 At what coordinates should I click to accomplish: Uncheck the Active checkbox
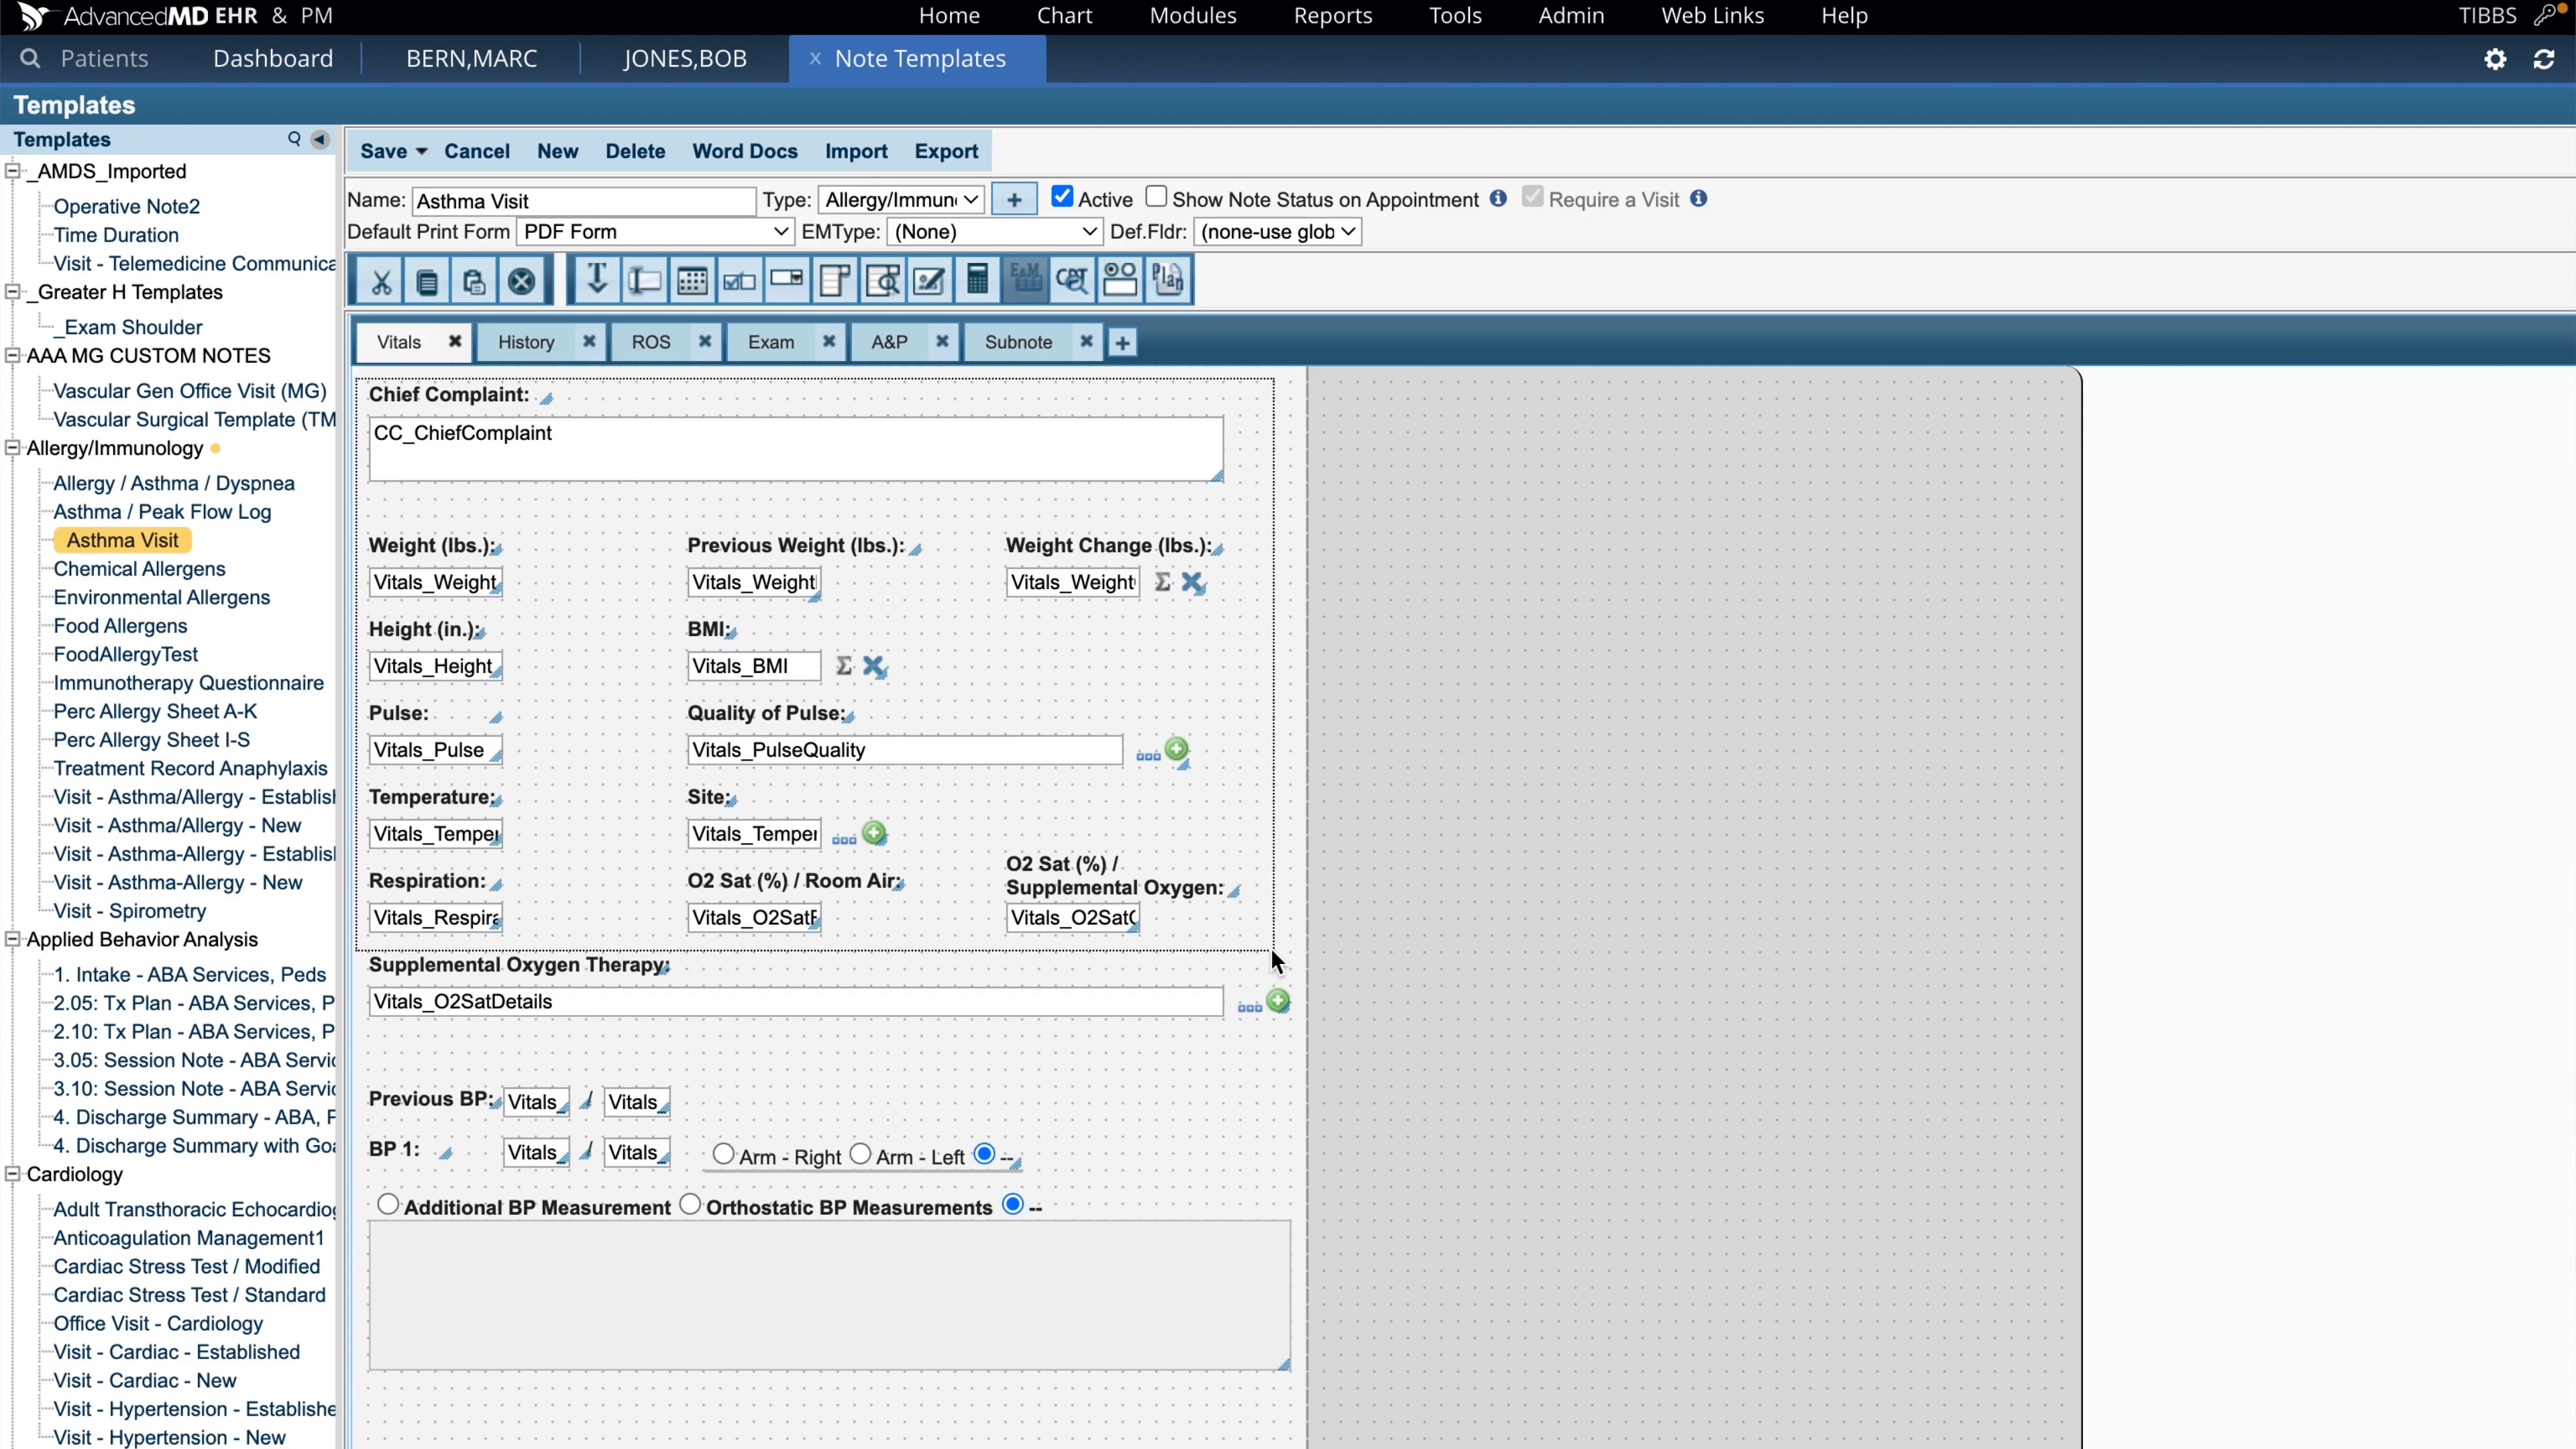tap(1062, 197)
